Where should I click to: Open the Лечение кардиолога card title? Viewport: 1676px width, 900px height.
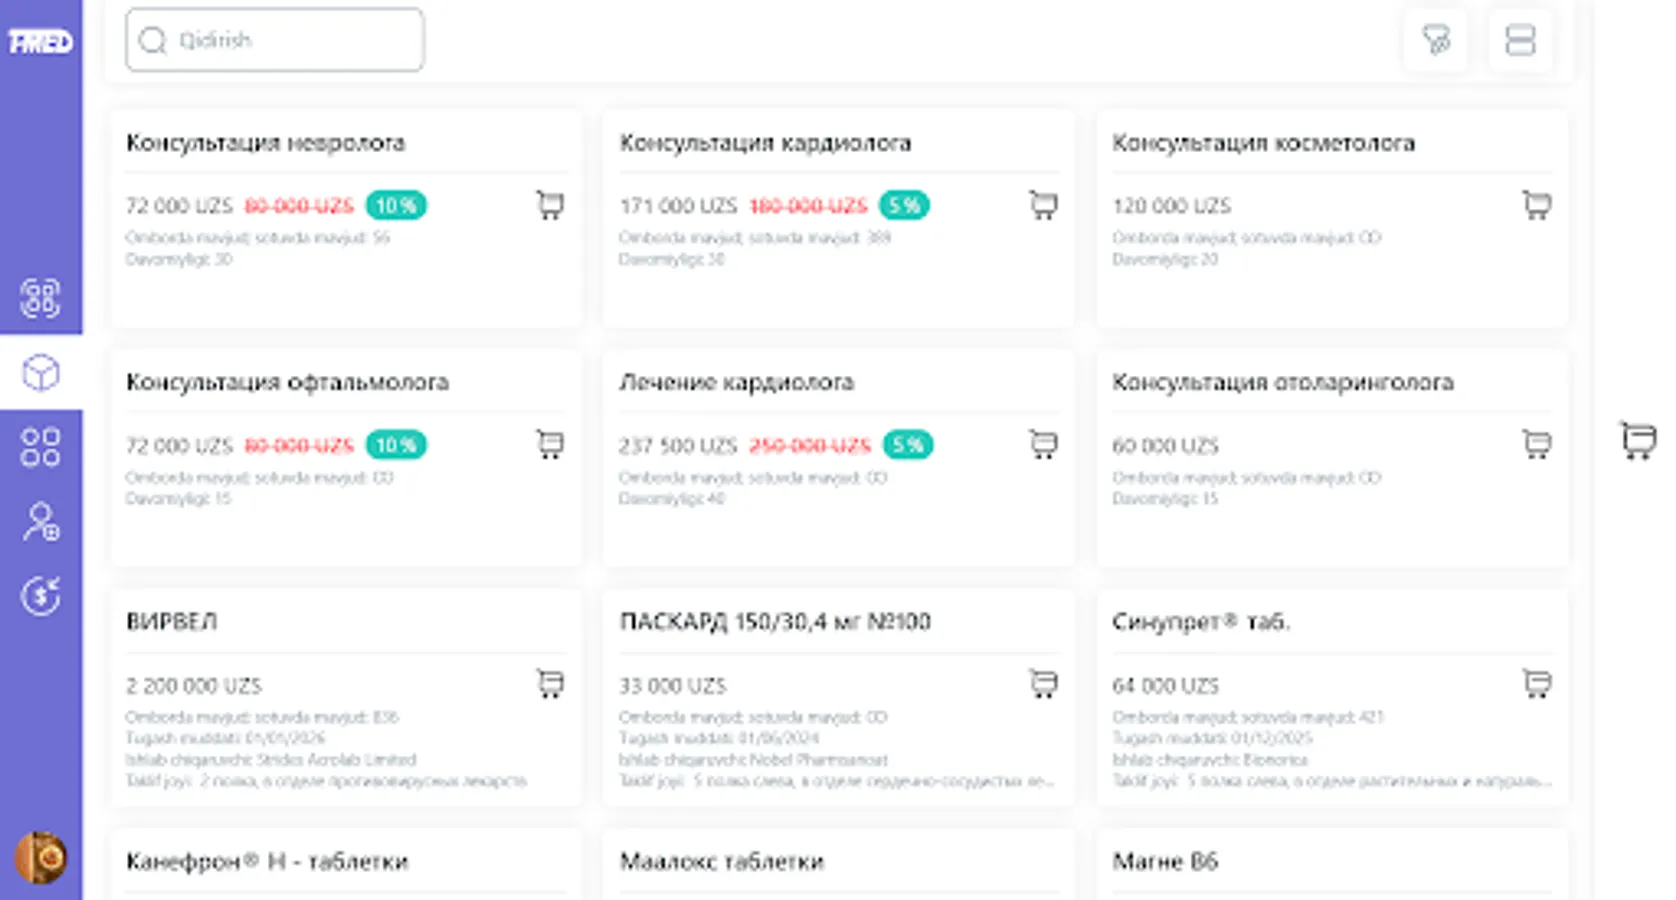pos(736,382)
